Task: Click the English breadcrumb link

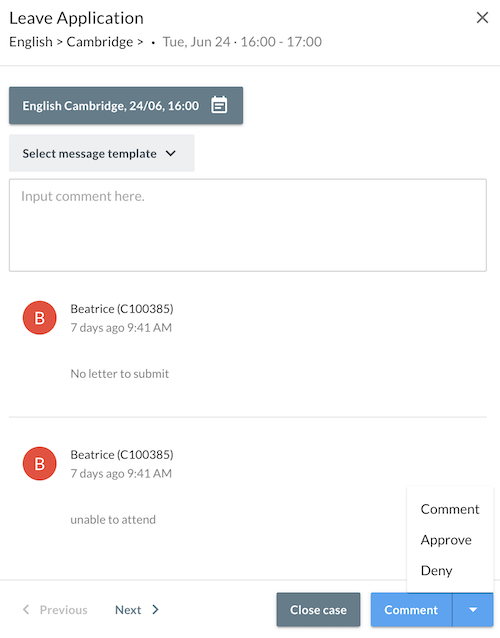Action: (x=31, y=42)
